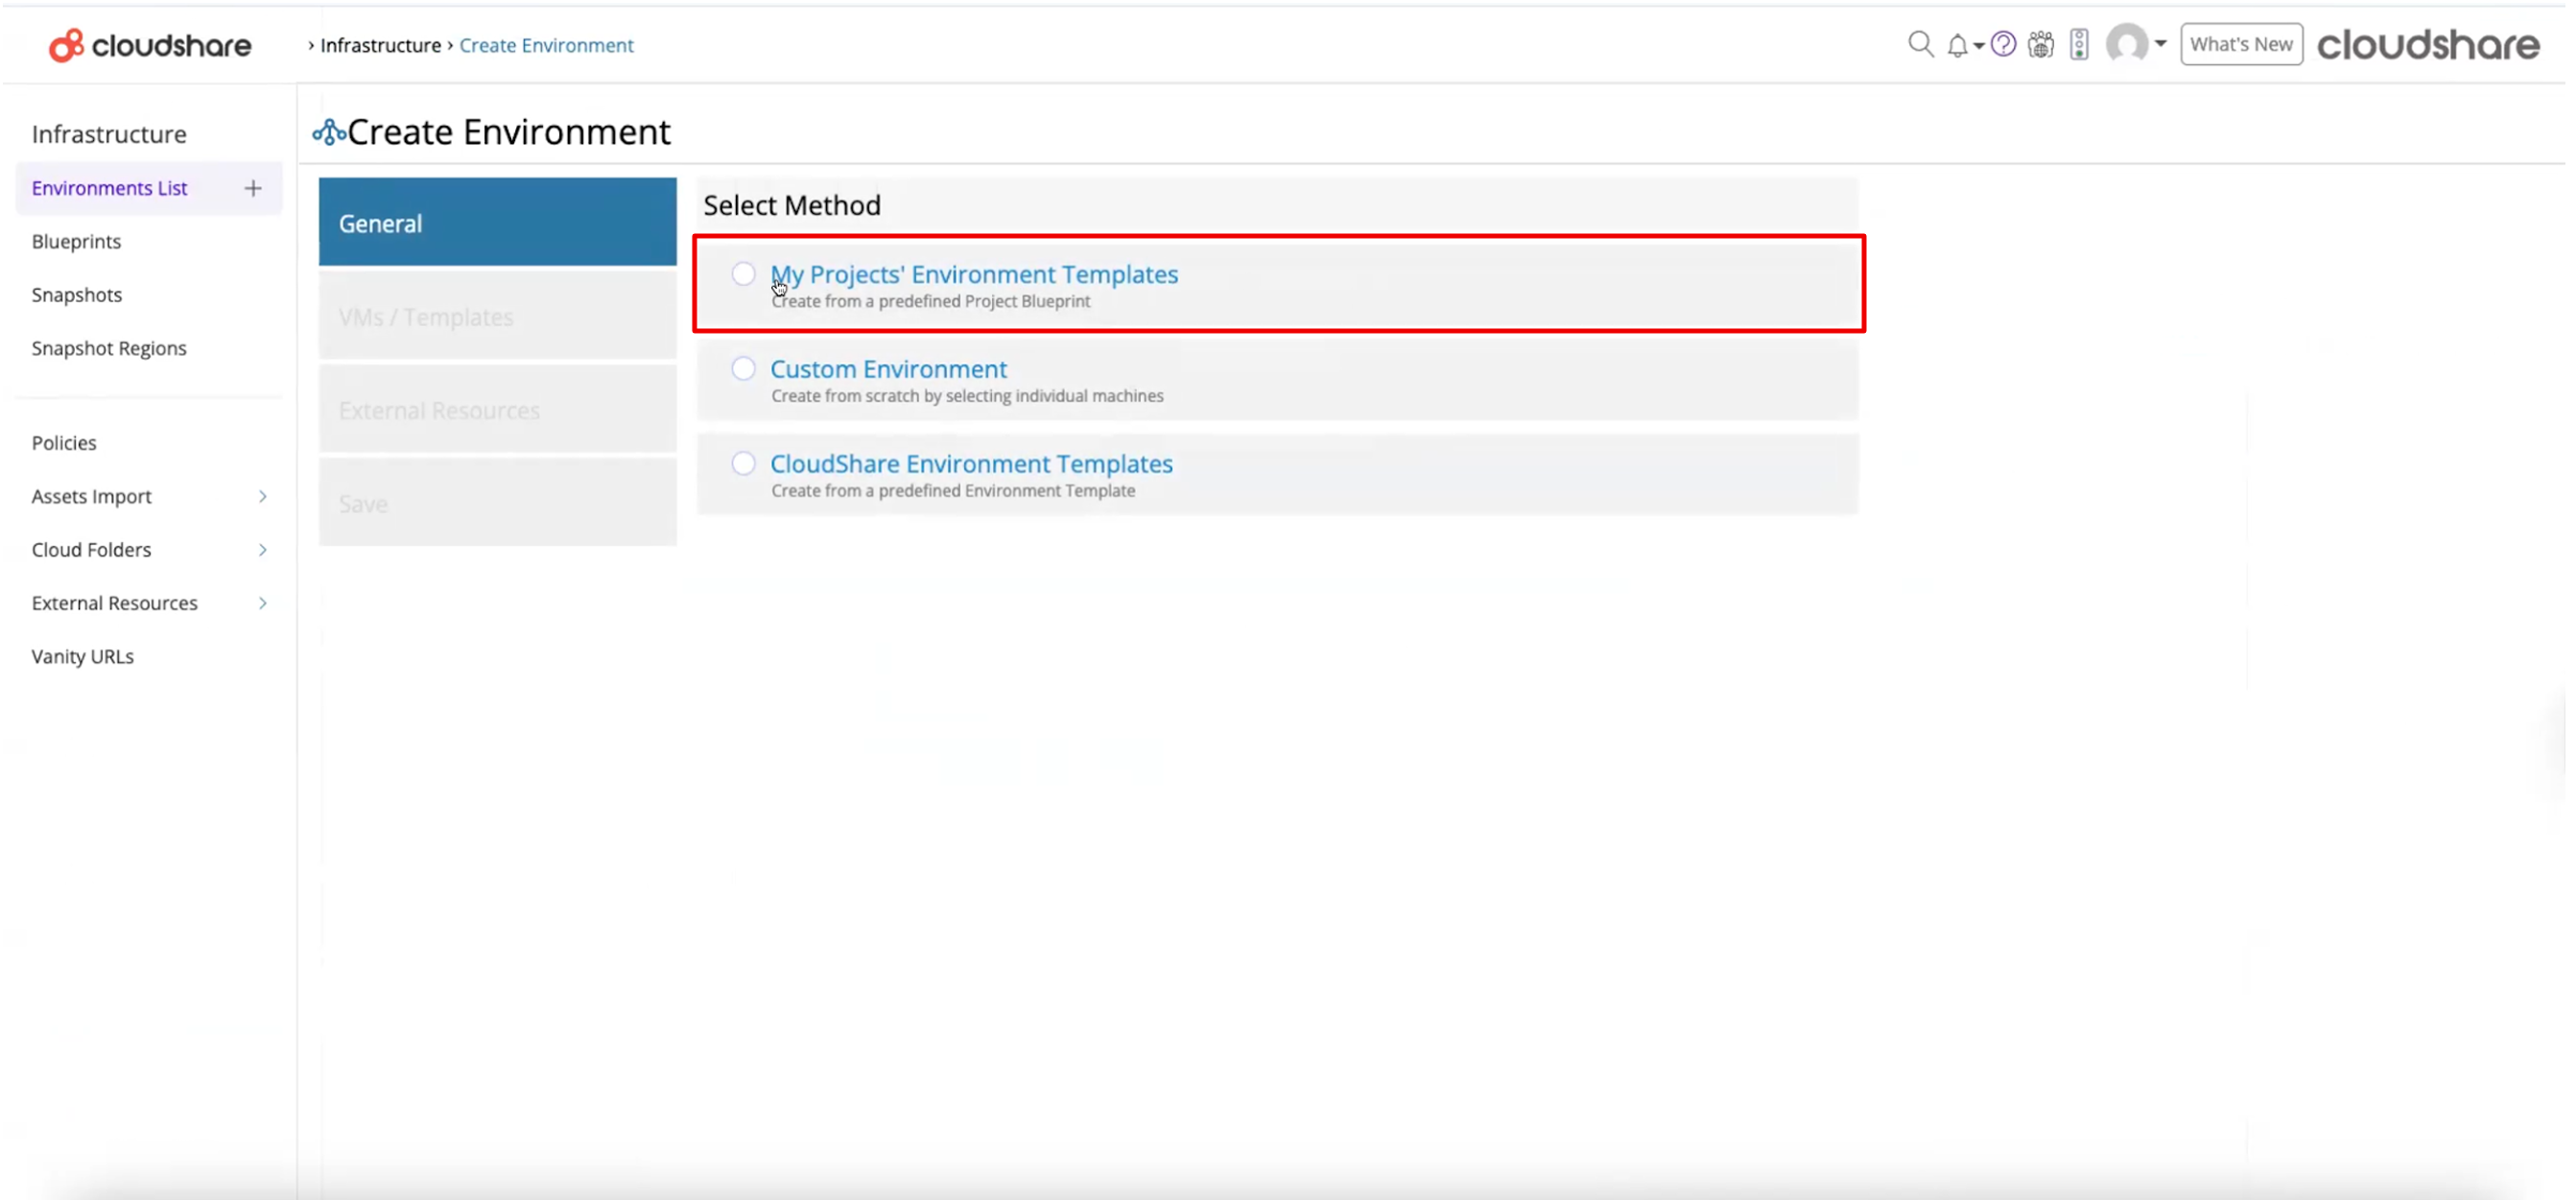The image size is (2576, 1200).
Task: Click the search icon in the top bar
Action: coord(1921,44)
